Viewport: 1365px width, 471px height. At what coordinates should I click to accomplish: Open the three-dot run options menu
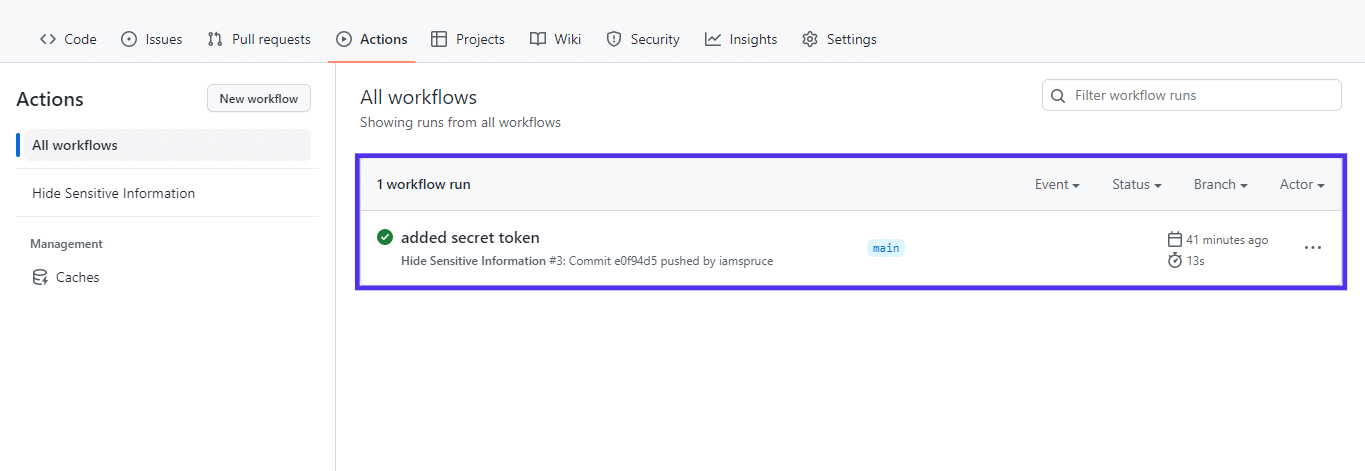[1313, 248]
